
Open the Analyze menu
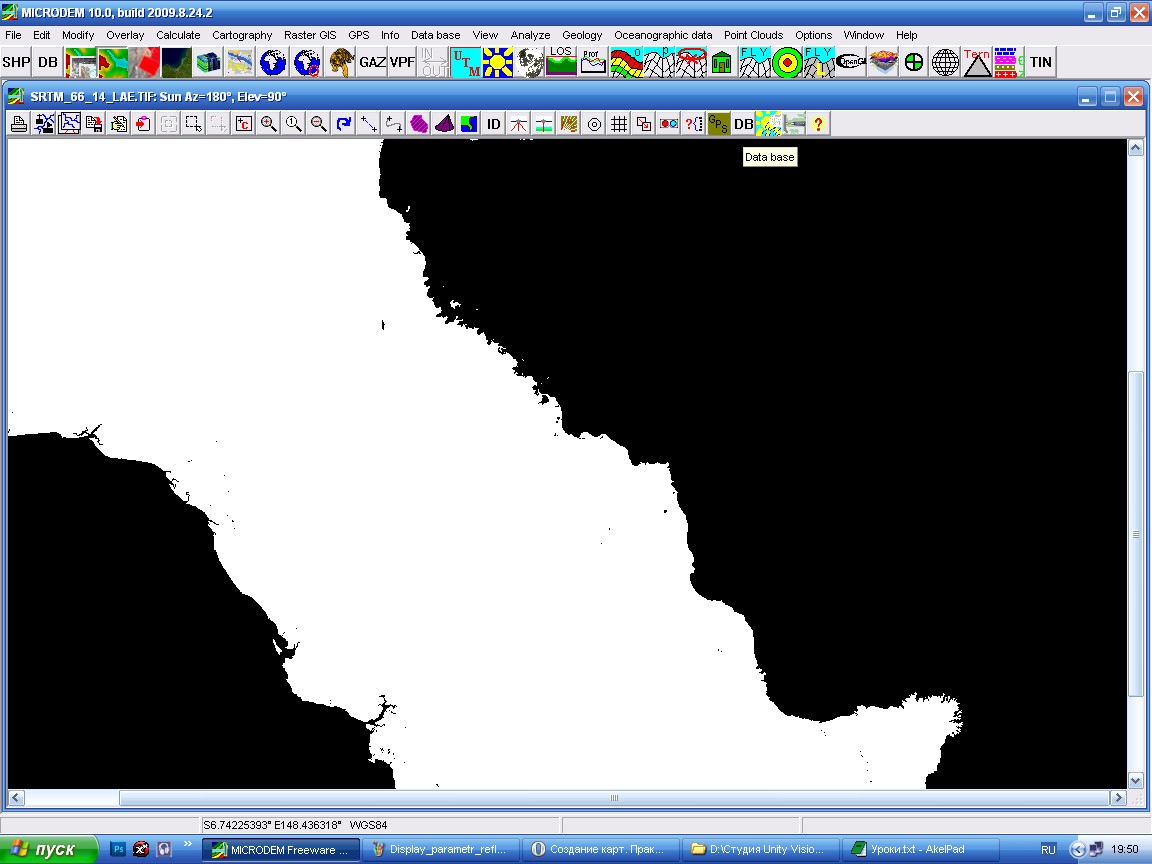(530, 35)
